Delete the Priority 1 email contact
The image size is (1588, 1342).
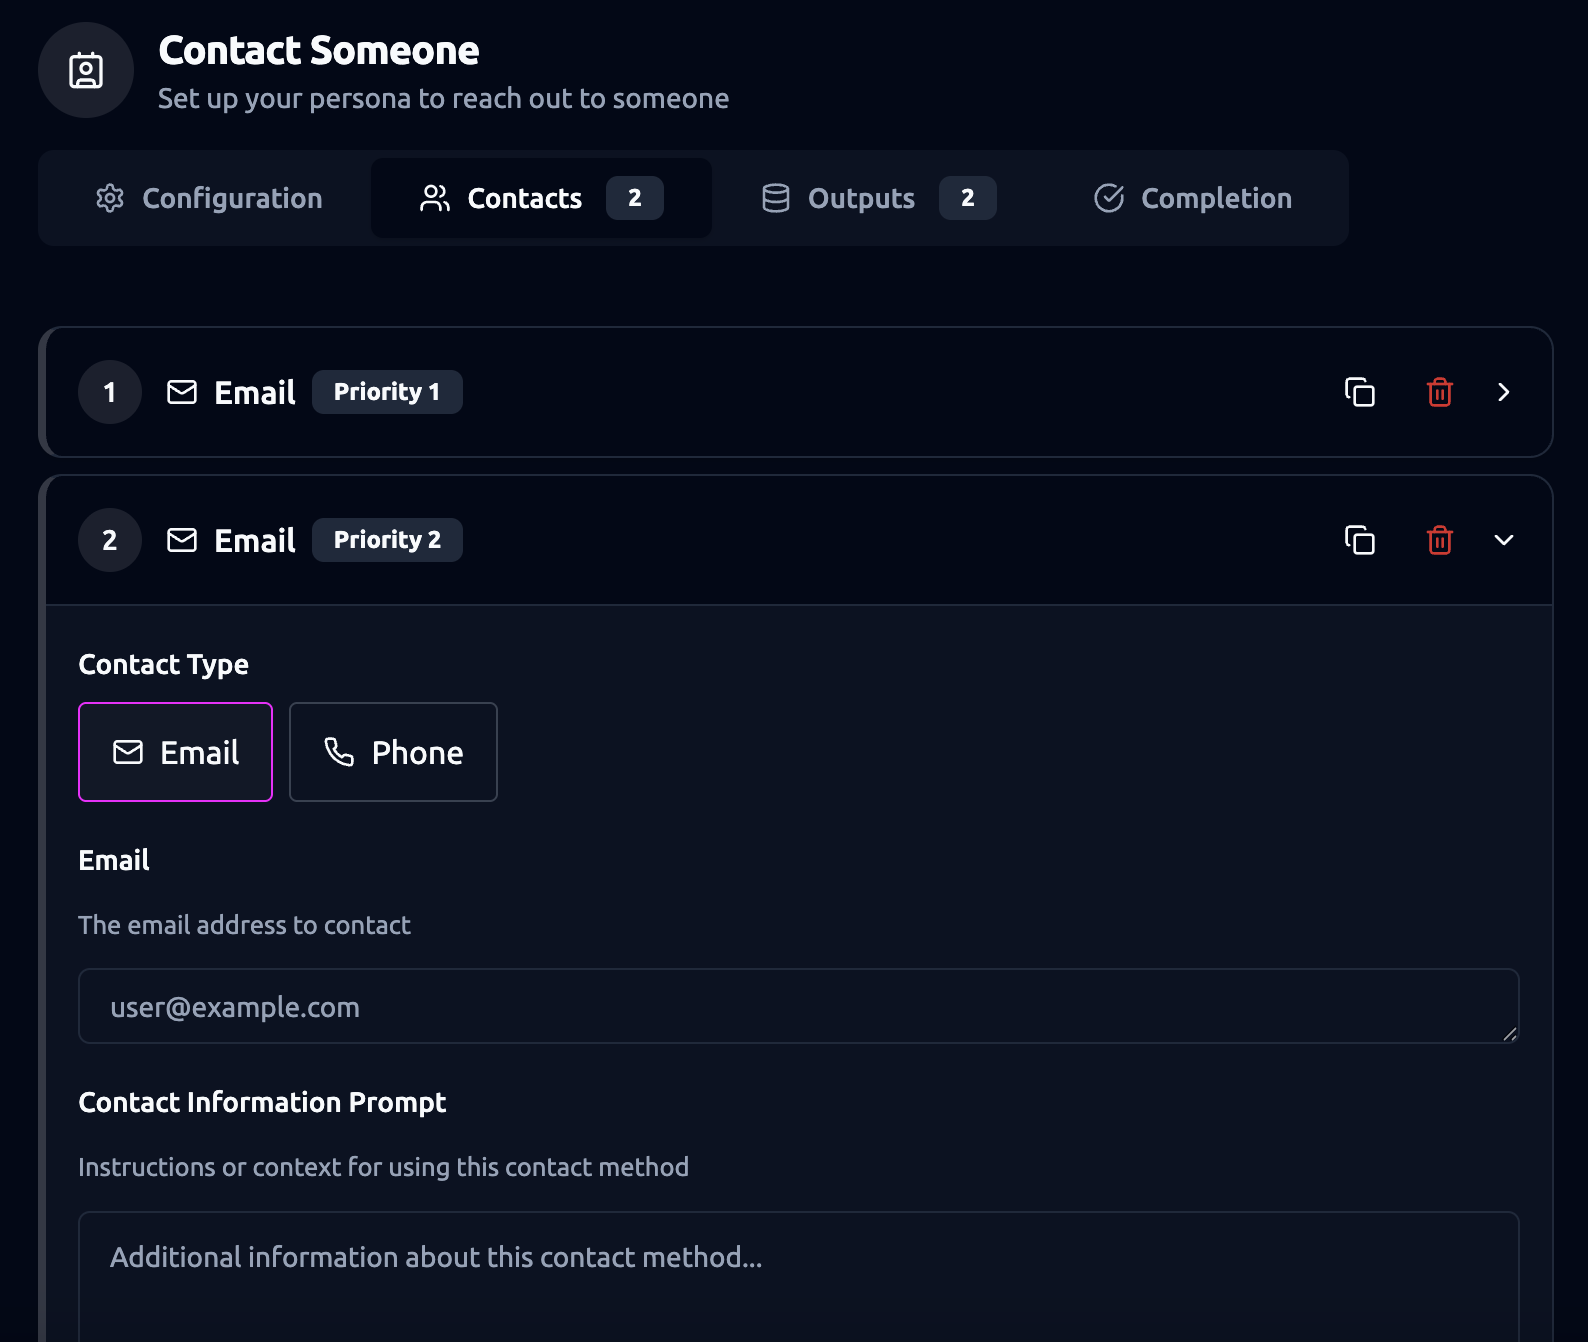click(x=1440, y=392)
